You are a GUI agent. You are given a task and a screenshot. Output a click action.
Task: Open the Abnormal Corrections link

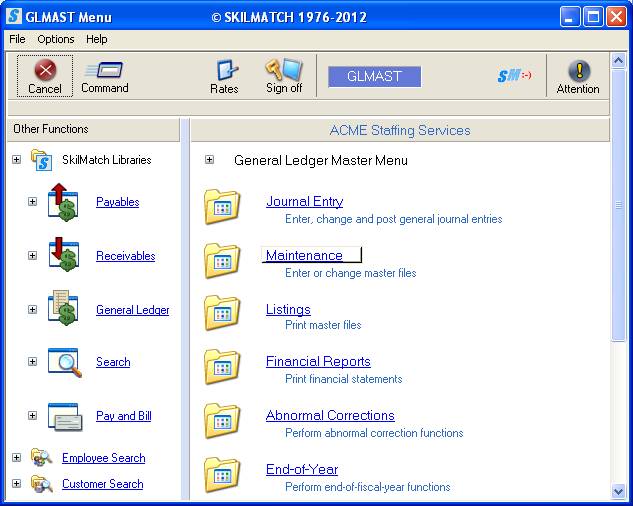coord(330,415)
